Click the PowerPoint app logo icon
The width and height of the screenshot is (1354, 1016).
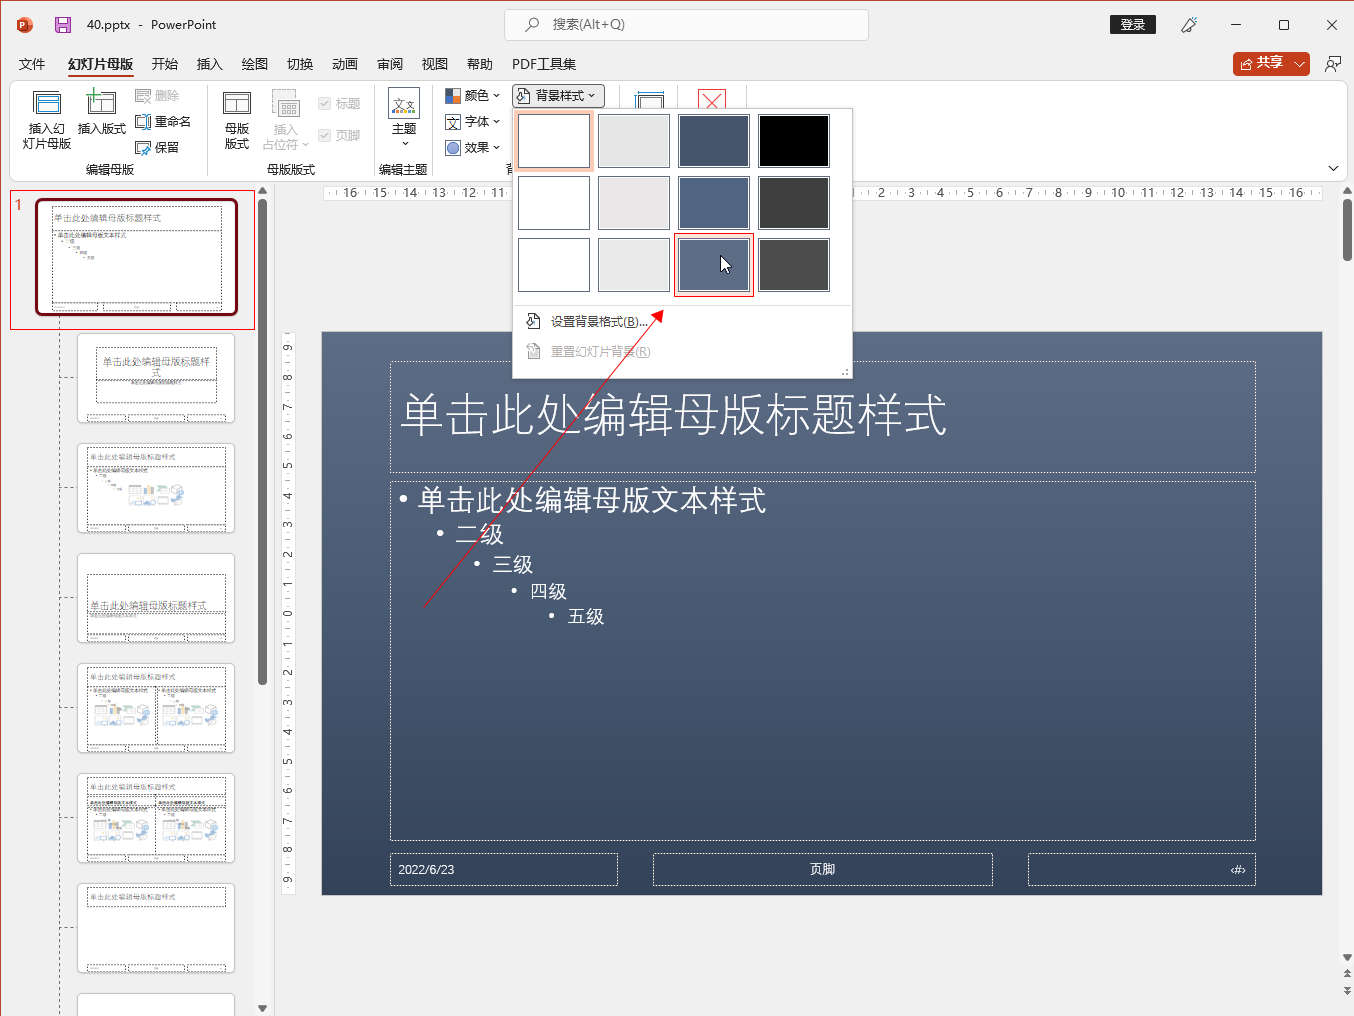(x=25, y=25)
